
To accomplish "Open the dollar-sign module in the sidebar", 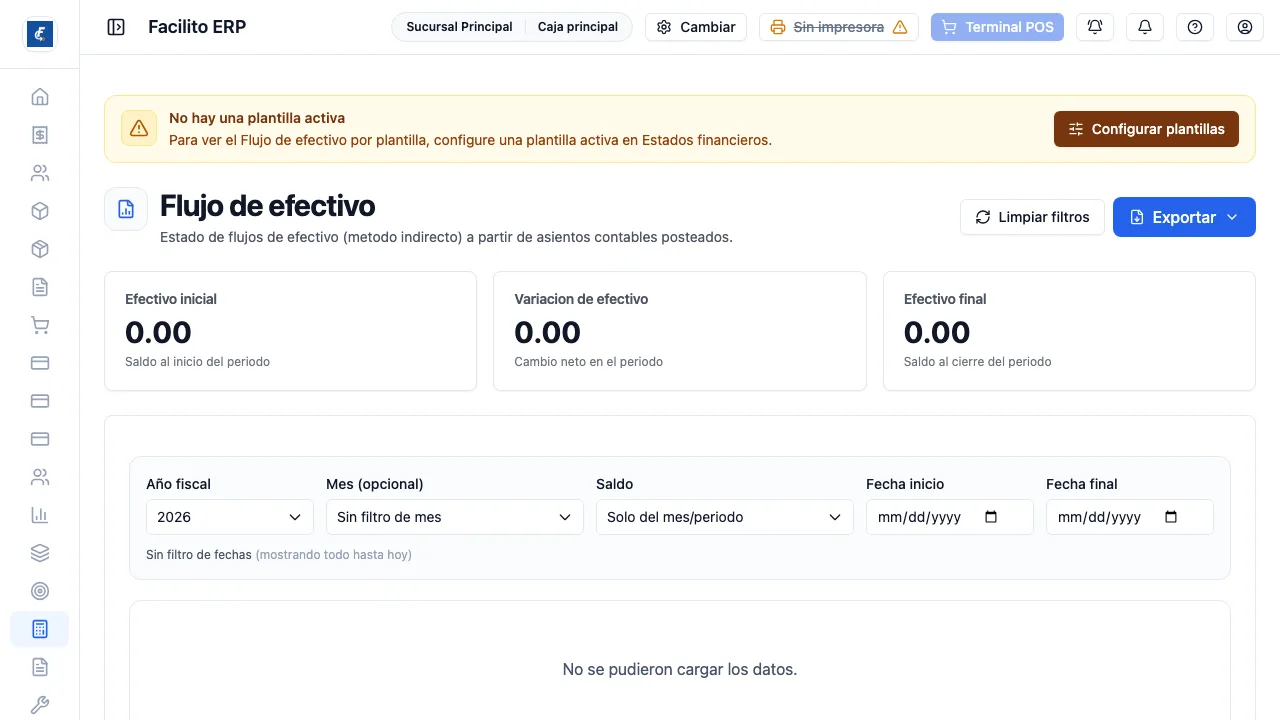I will 40,135.
